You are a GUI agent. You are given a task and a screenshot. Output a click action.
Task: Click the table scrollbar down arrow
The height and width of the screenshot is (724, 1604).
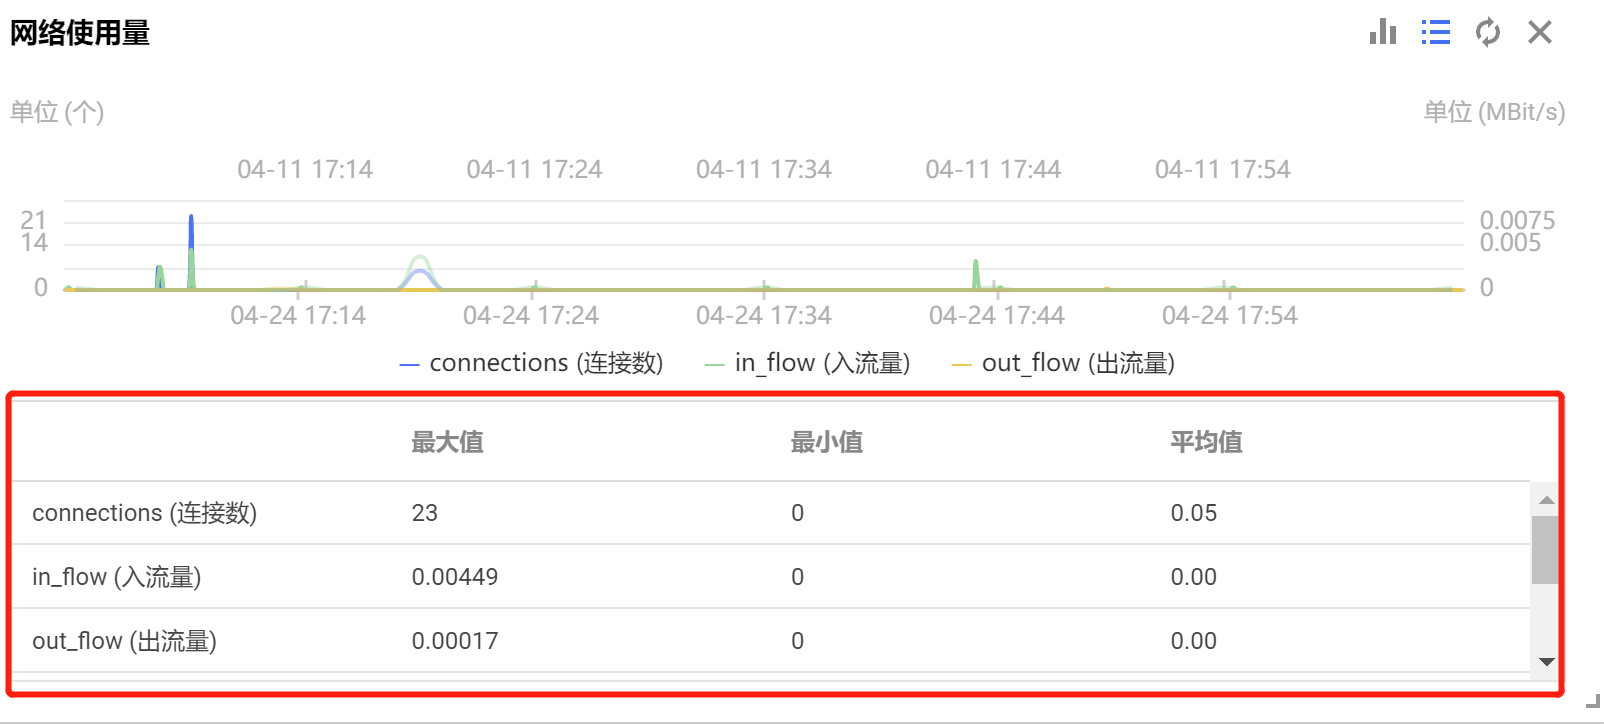(1546, 662)
